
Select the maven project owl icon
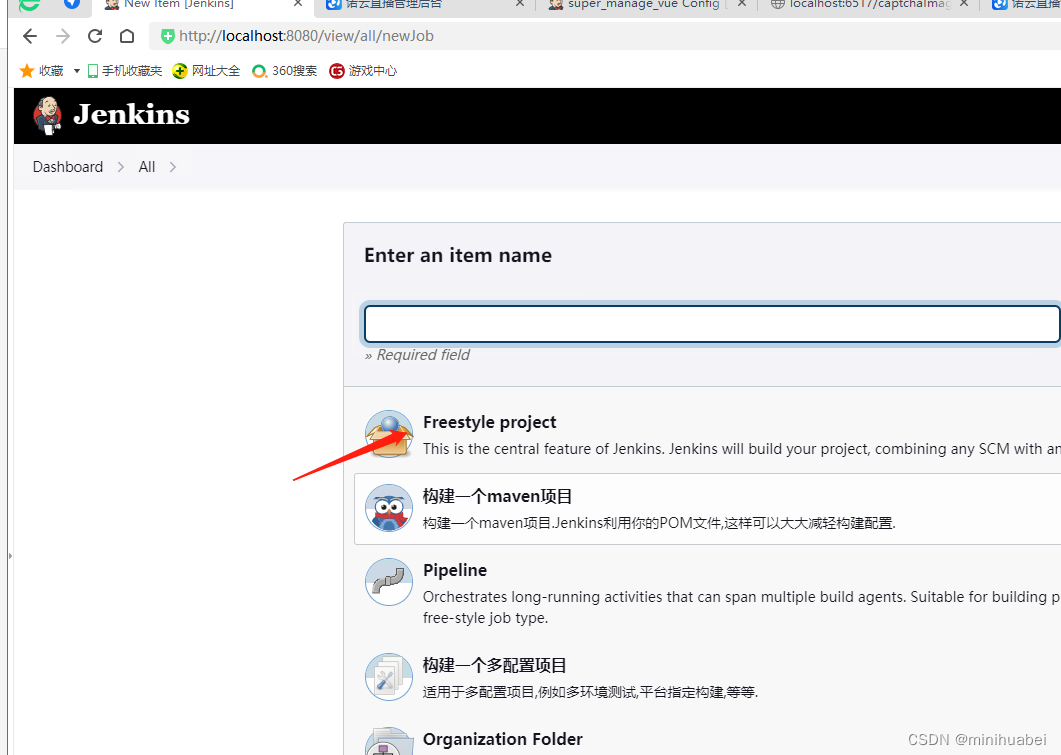pyautogui.click(x=389, y=508)
